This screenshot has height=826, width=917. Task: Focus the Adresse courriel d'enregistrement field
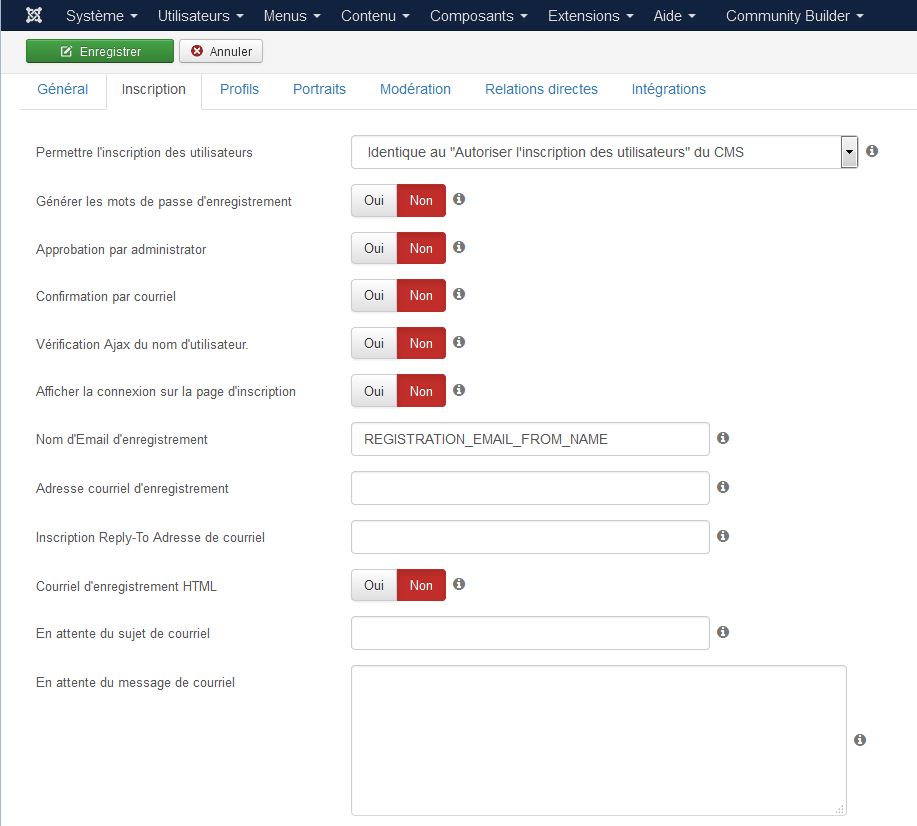click(530, 488)
